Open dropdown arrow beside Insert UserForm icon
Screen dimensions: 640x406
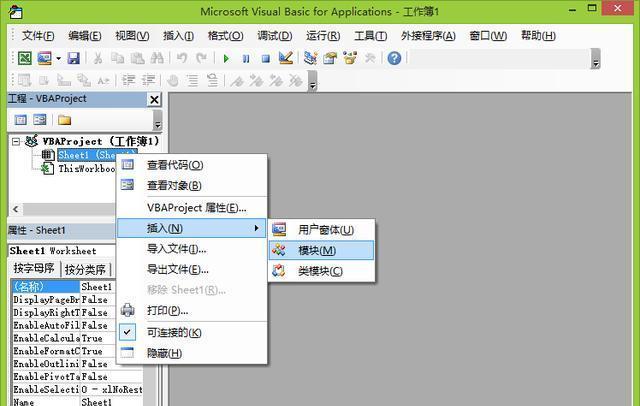coord(59,58)
